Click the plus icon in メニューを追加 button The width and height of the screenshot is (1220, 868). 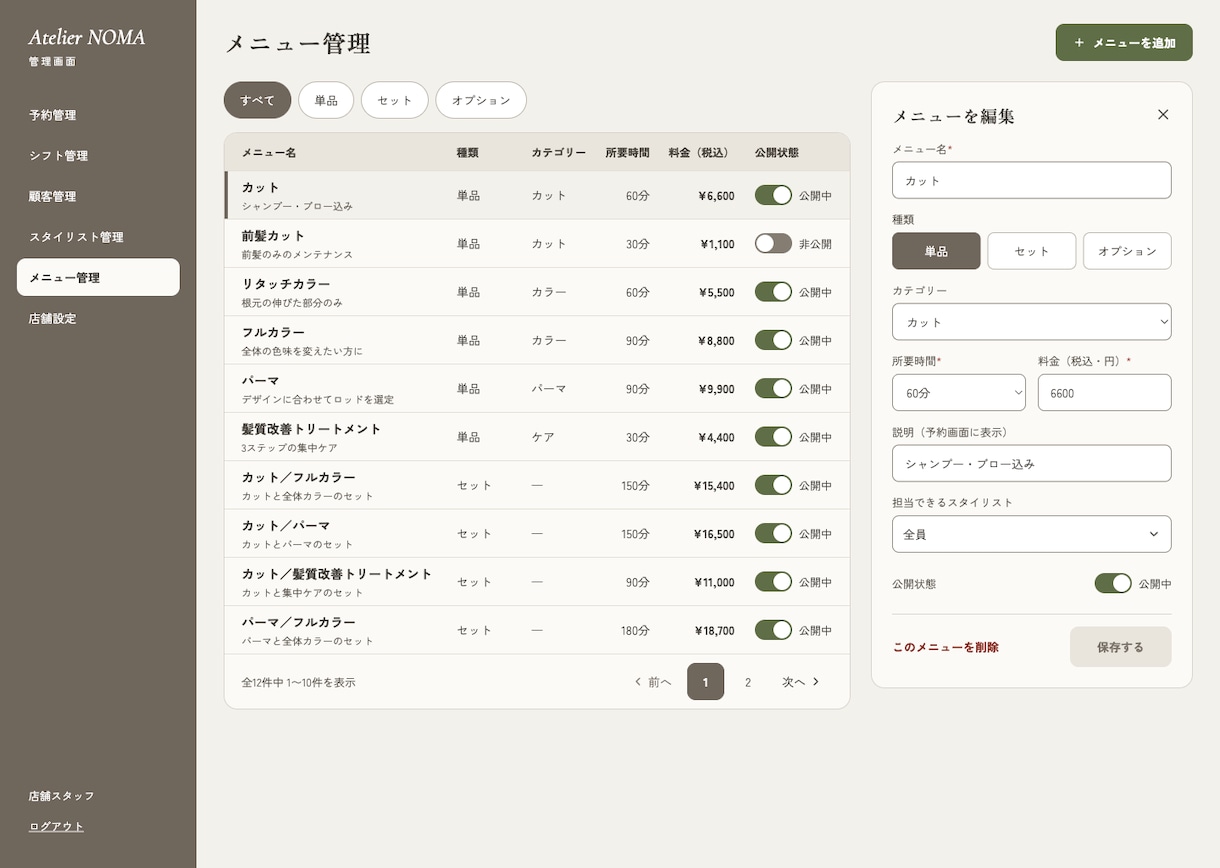tap(1079, 43)
